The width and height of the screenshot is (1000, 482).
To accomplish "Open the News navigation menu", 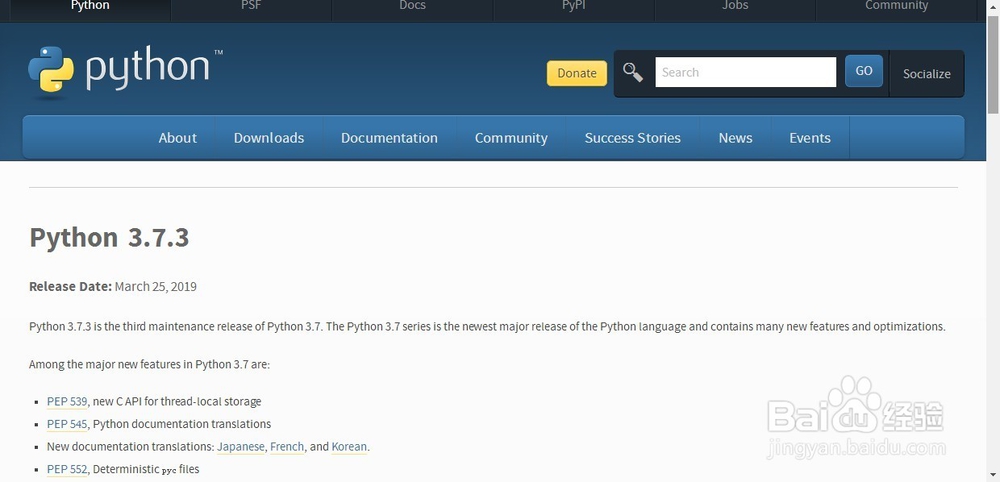I will pyautogui.click(x=735, y=138).
